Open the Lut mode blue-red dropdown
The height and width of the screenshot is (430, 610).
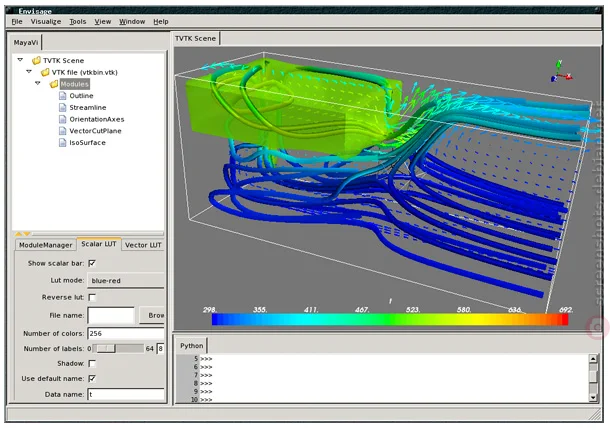(x=126, y=281)
